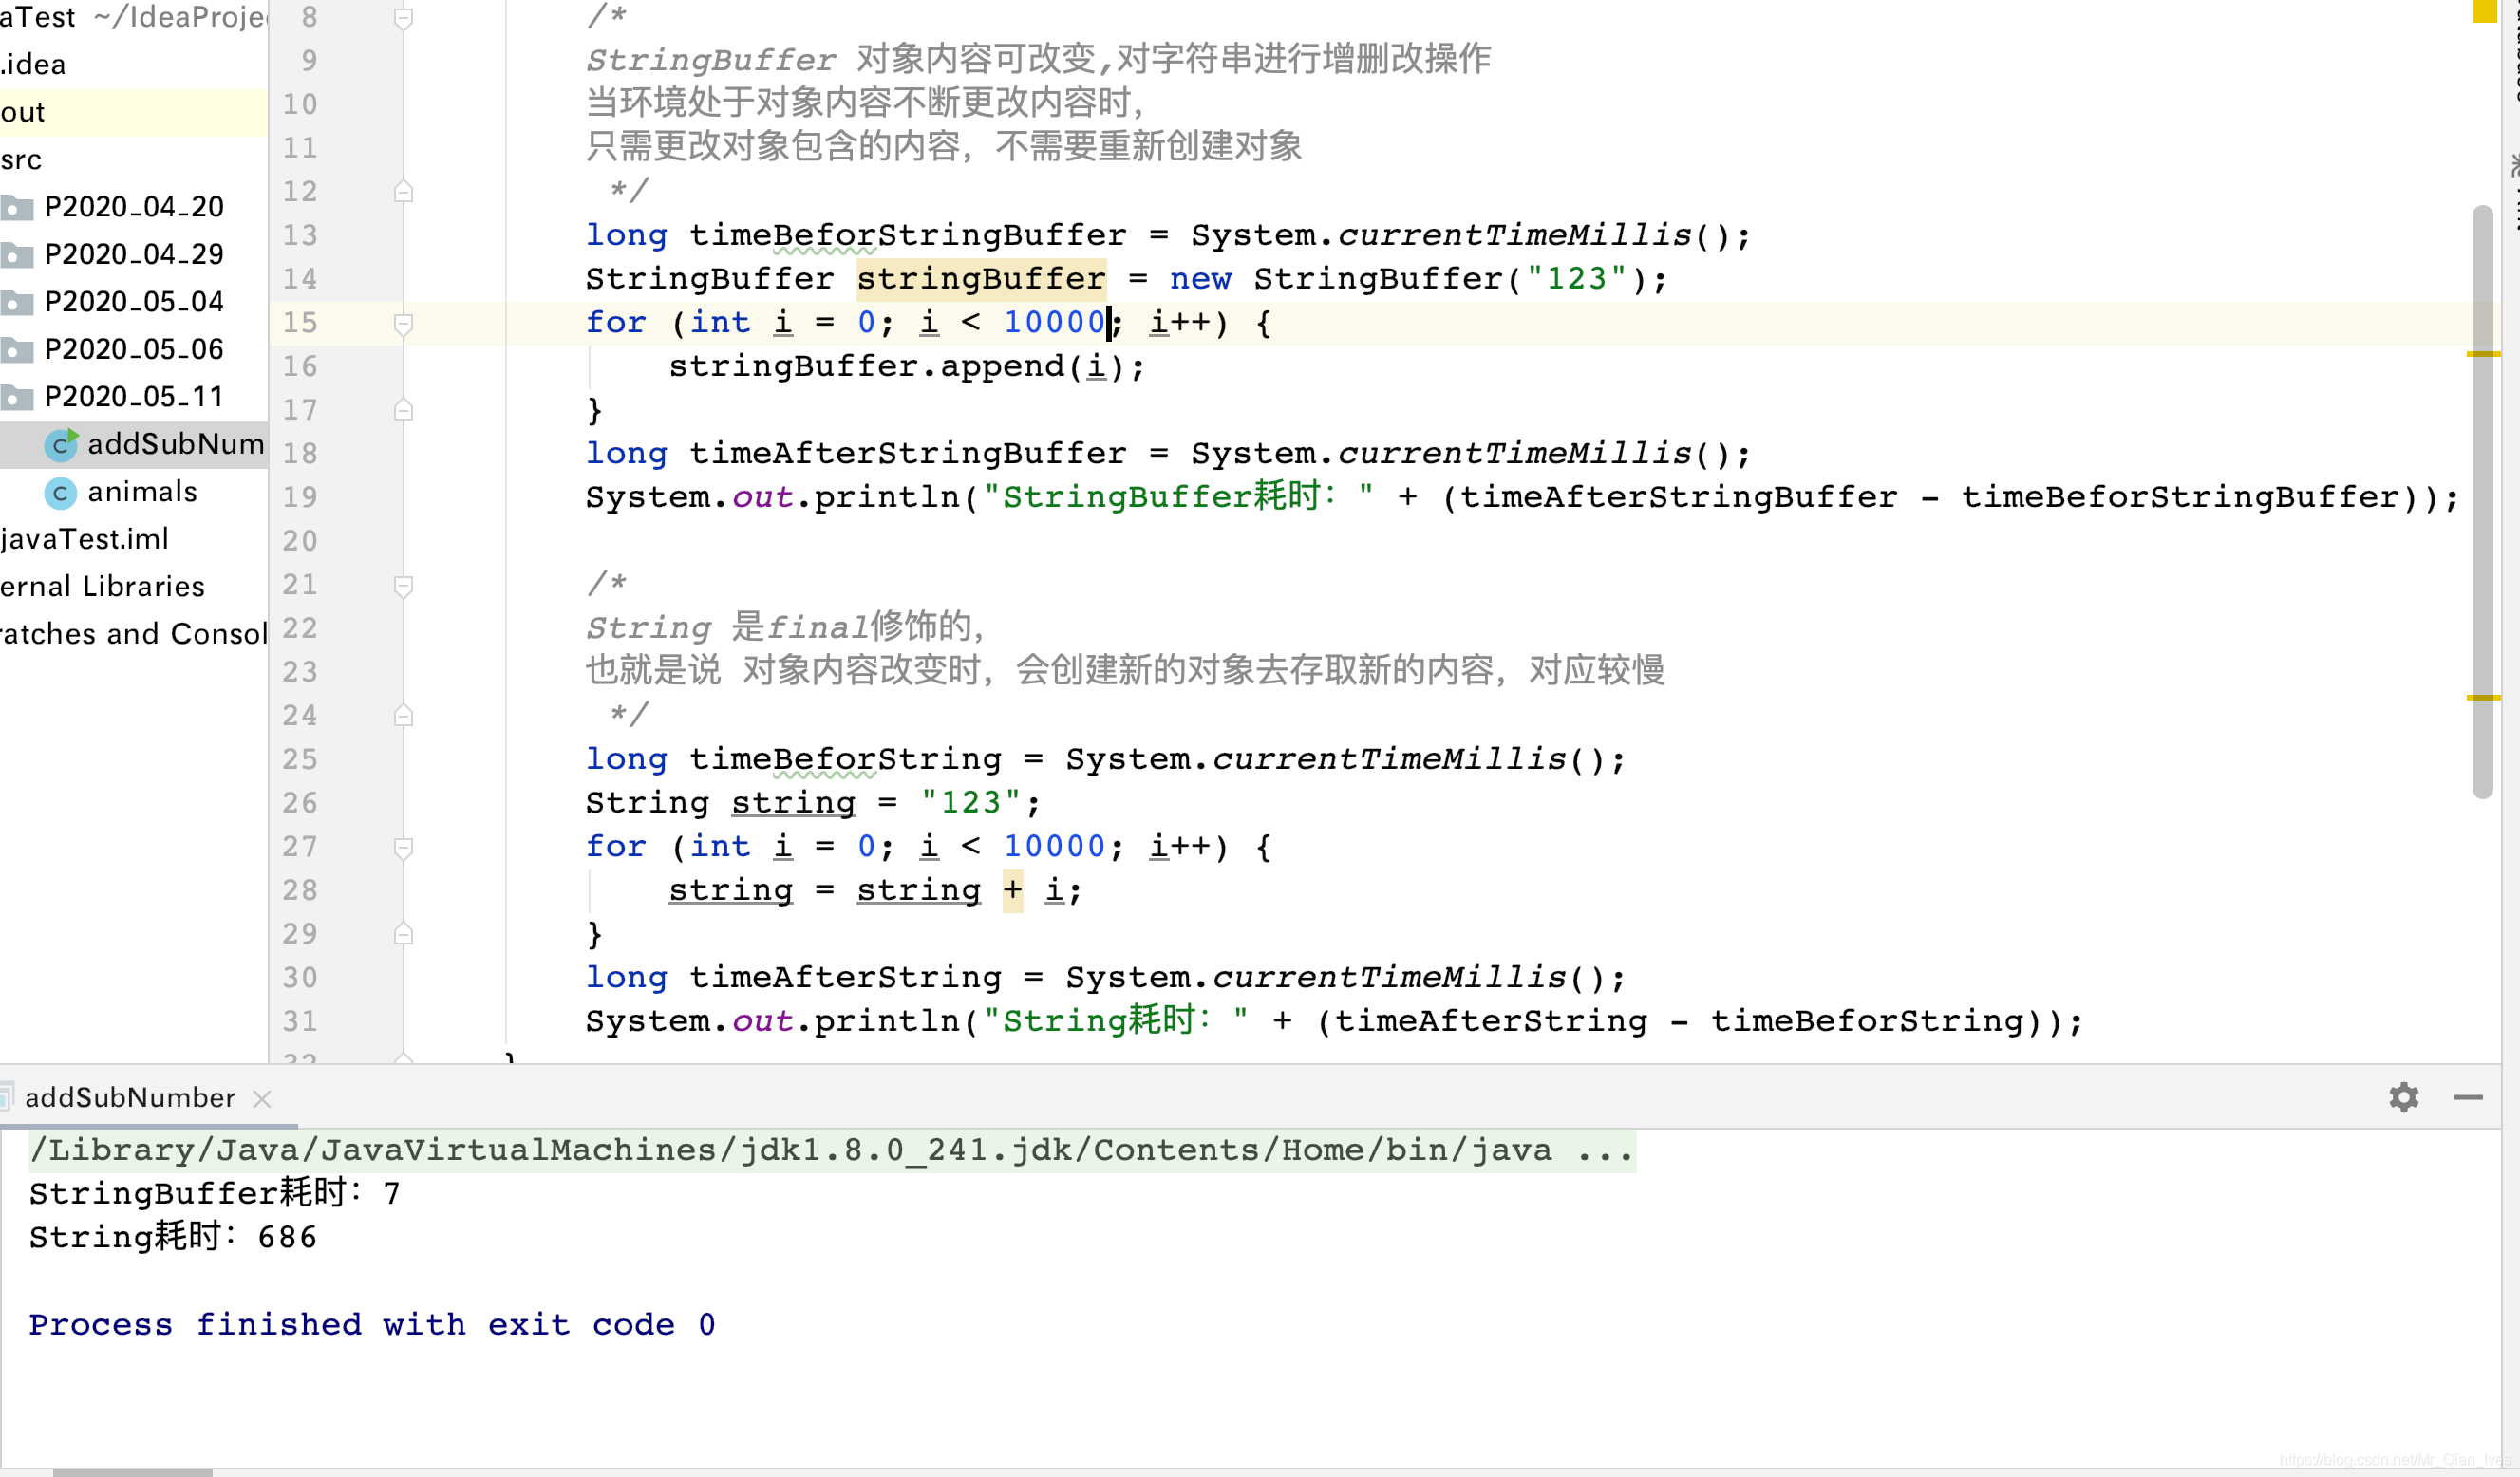Image resolution: width=2520 pixels, height=1477 pixels.
Task: Click println statement on line 31
Action: pos(1334,1021)
